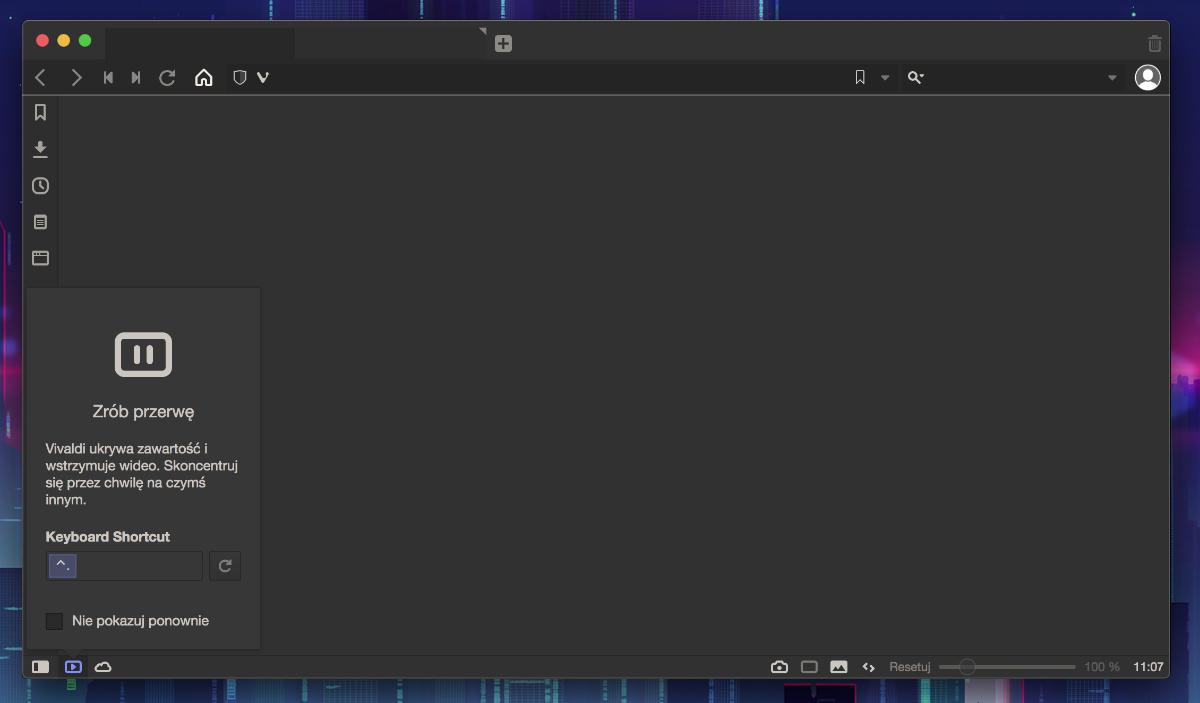Click the zoom level slider

coord(1009,667)
